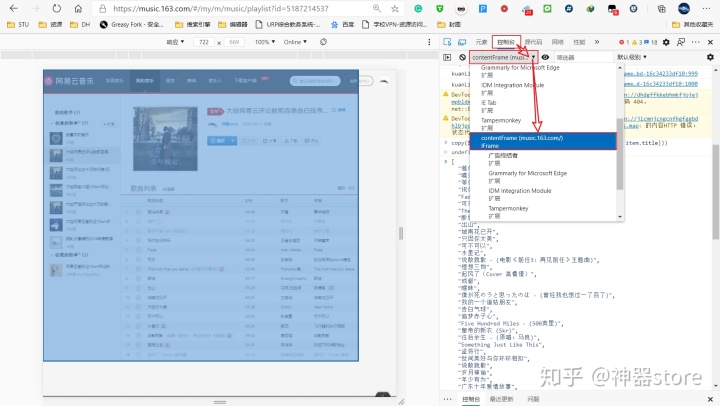Image resolution: width=720 pixels, height=406 pixels.
Task: Click the console filter input
Action: click(x=583, y=57)
